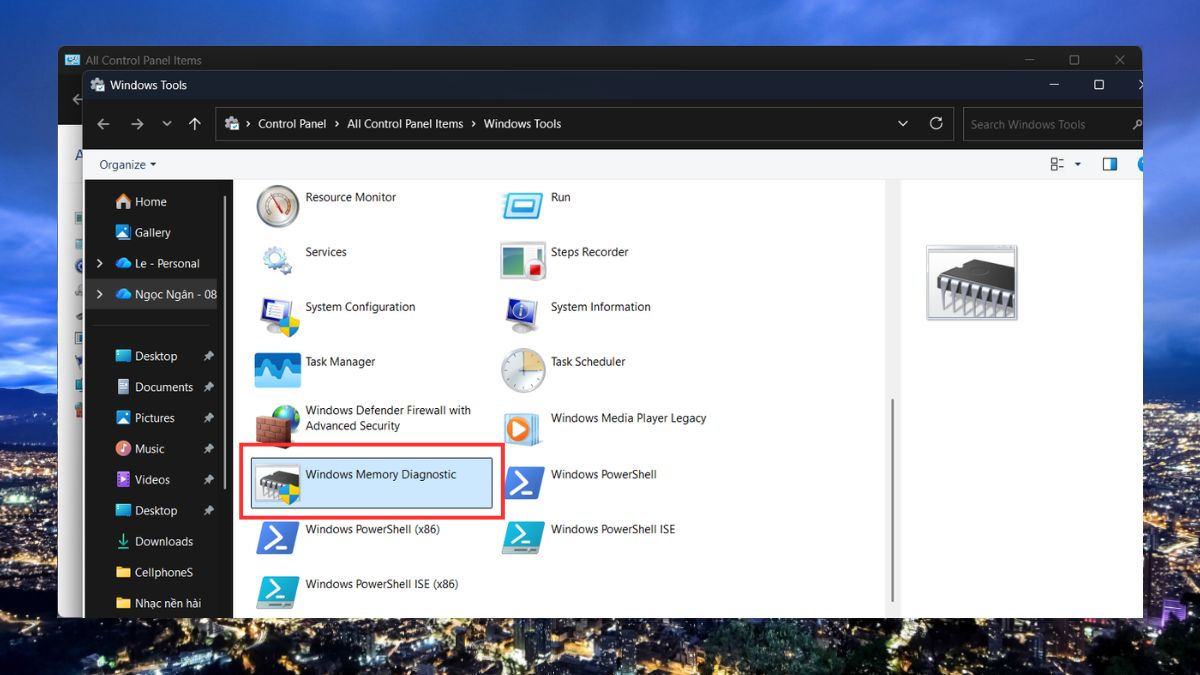
Task: Open the Resource Monitor icon
Action: pyautogui.click(x=277, y=207)
